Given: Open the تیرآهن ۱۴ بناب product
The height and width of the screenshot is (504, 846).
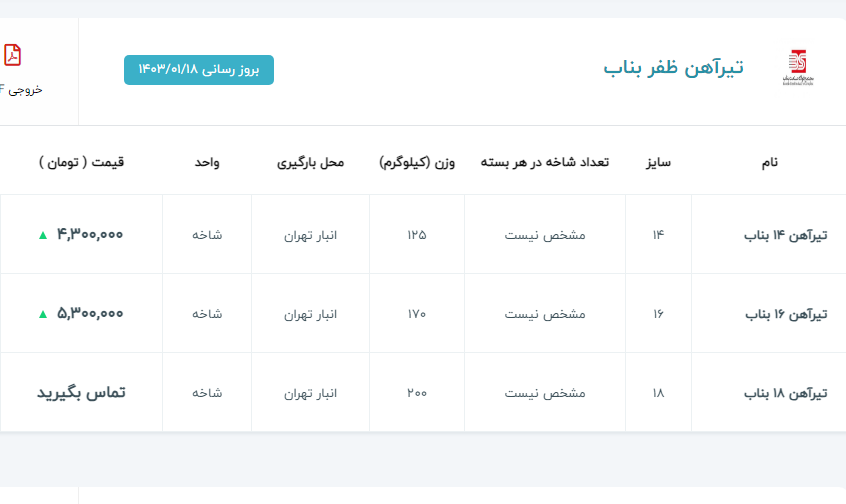Looking at the screenshot, I should click(787, 235).
